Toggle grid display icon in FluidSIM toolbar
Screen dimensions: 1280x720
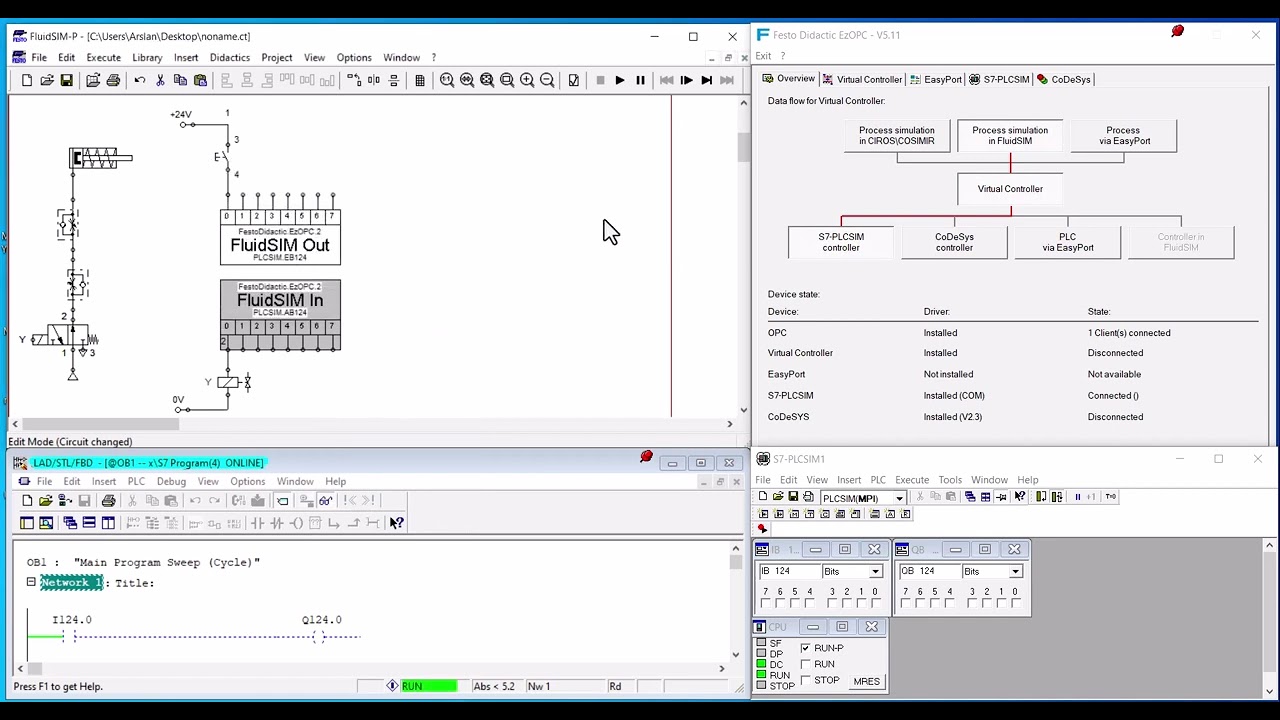coord(420,80)
